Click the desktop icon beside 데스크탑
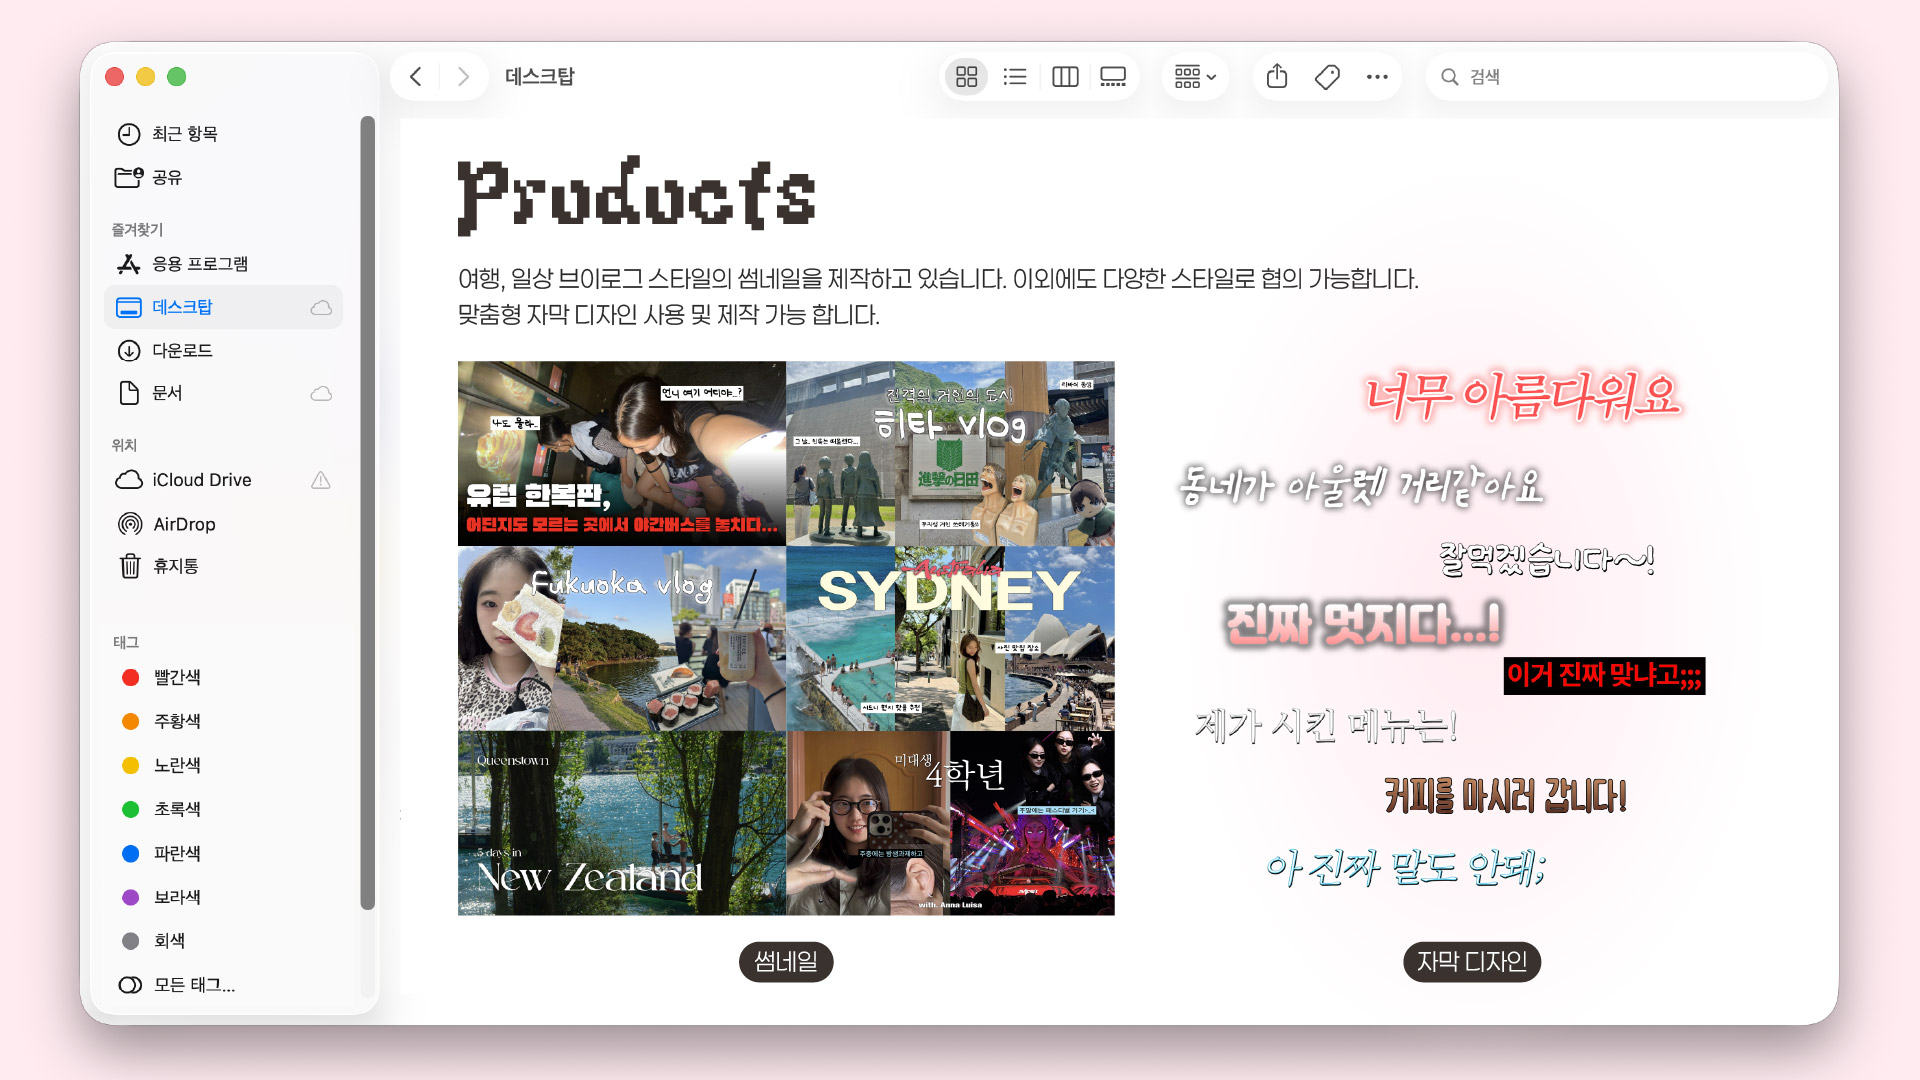The image size is (1920, 1080). tap(129, 307)
